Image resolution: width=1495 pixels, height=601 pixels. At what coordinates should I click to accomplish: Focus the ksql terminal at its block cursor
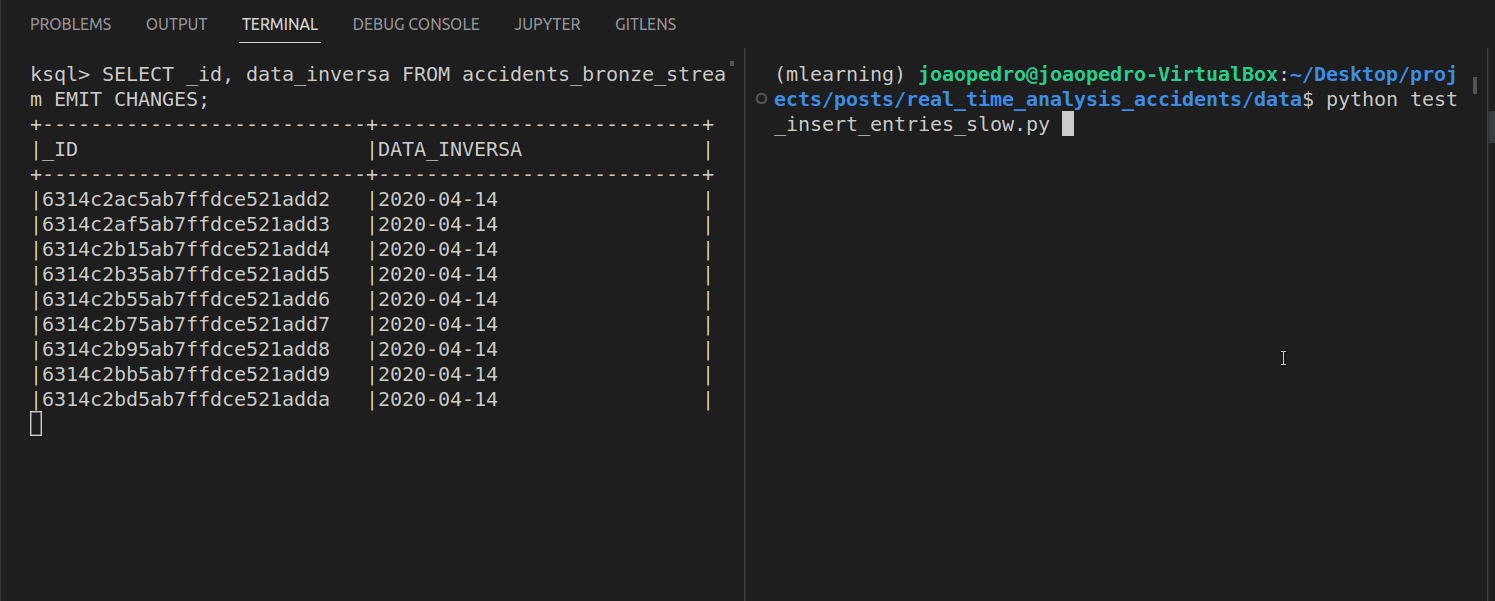(36, 424)
